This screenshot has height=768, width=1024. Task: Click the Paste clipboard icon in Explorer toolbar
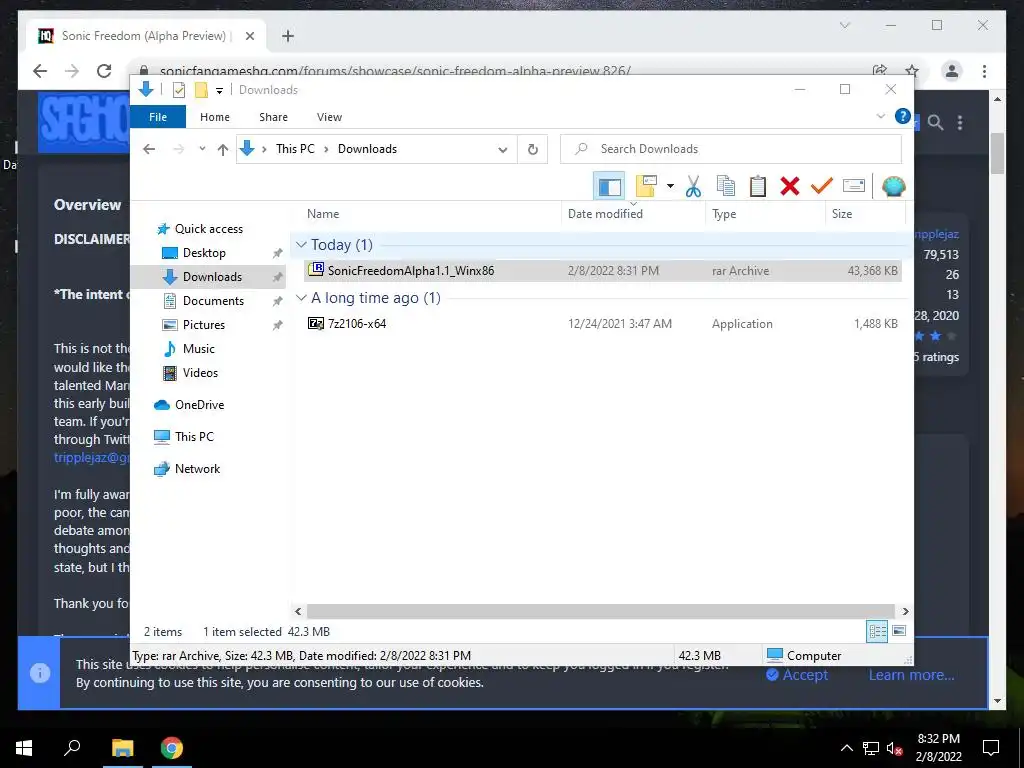758,186
